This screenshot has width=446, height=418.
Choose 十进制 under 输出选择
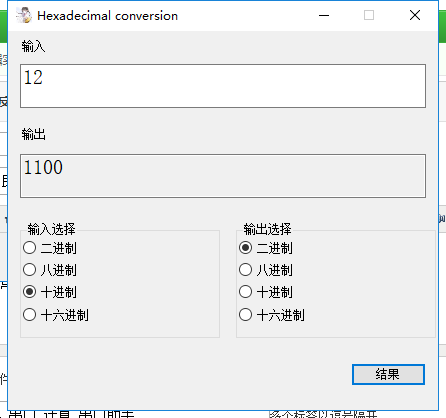[266, 292]
